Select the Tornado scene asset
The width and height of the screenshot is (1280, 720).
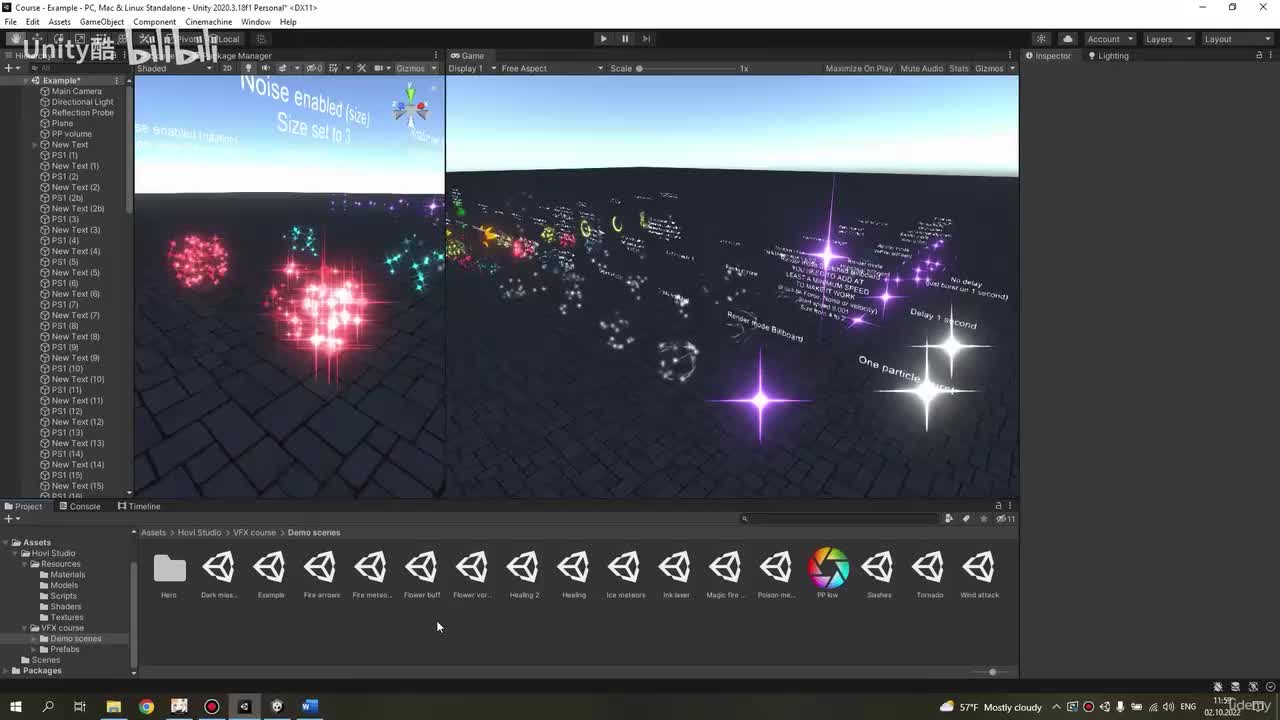point(929,574)
